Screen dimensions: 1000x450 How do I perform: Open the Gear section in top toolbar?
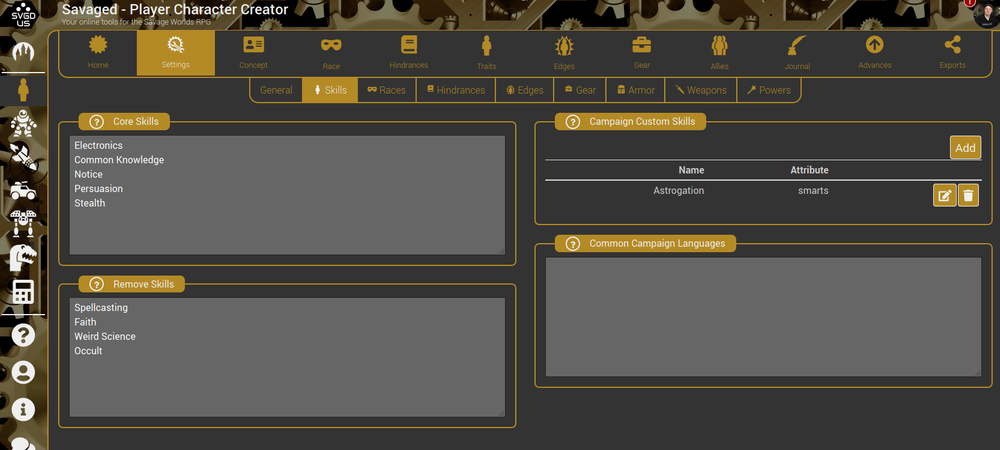point(642,53)
